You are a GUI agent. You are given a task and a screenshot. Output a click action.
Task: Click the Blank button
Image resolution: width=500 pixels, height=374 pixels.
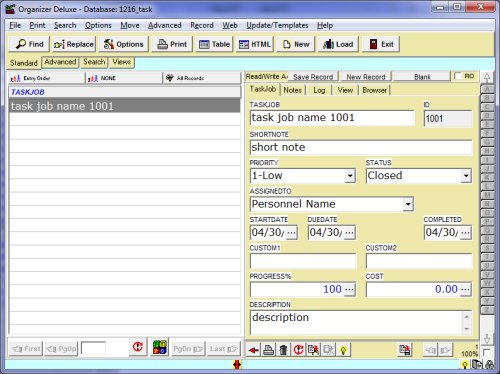click(422, 77)
